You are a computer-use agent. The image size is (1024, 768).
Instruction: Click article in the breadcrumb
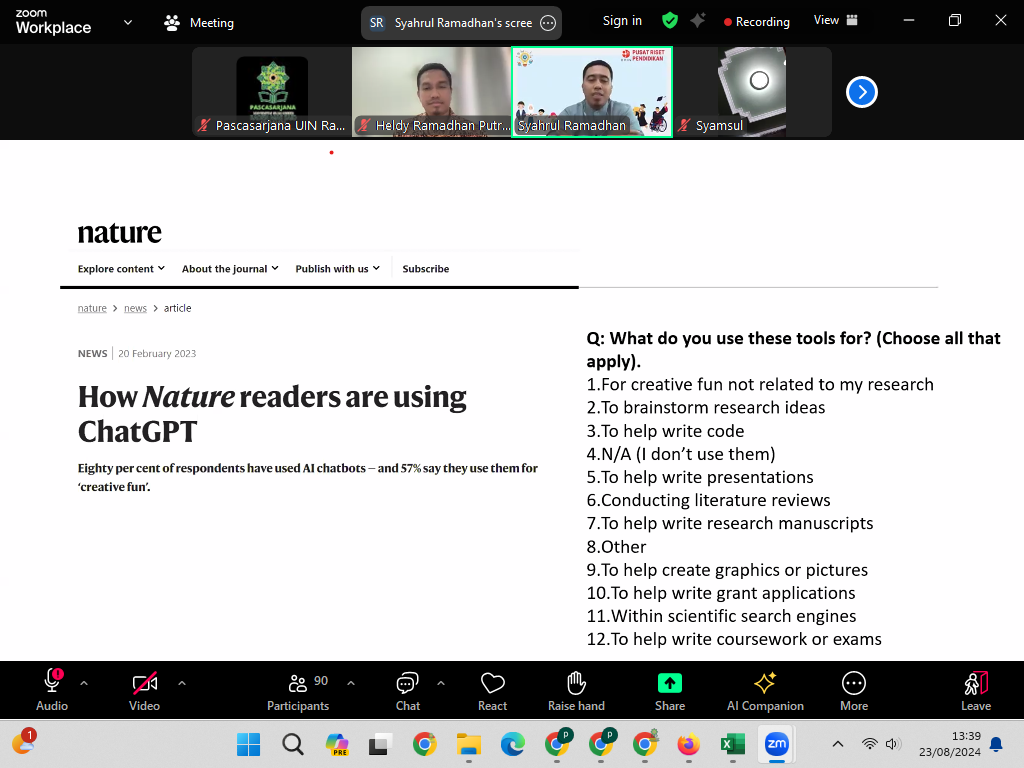(178, 308)
